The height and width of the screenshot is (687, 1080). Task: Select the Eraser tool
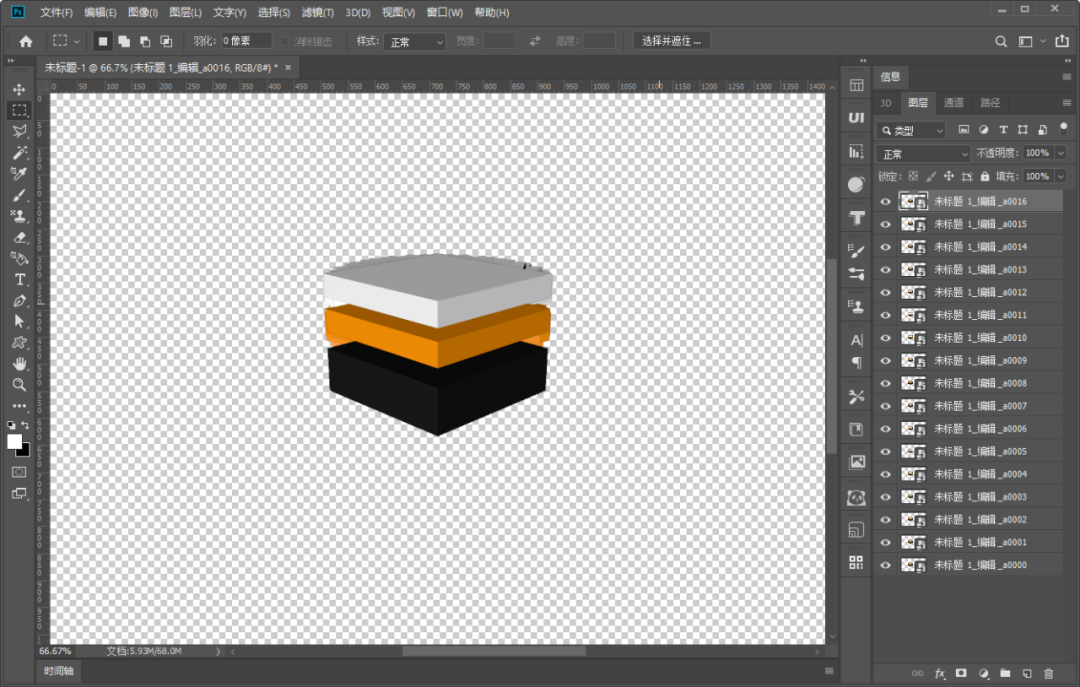(19, 237)
